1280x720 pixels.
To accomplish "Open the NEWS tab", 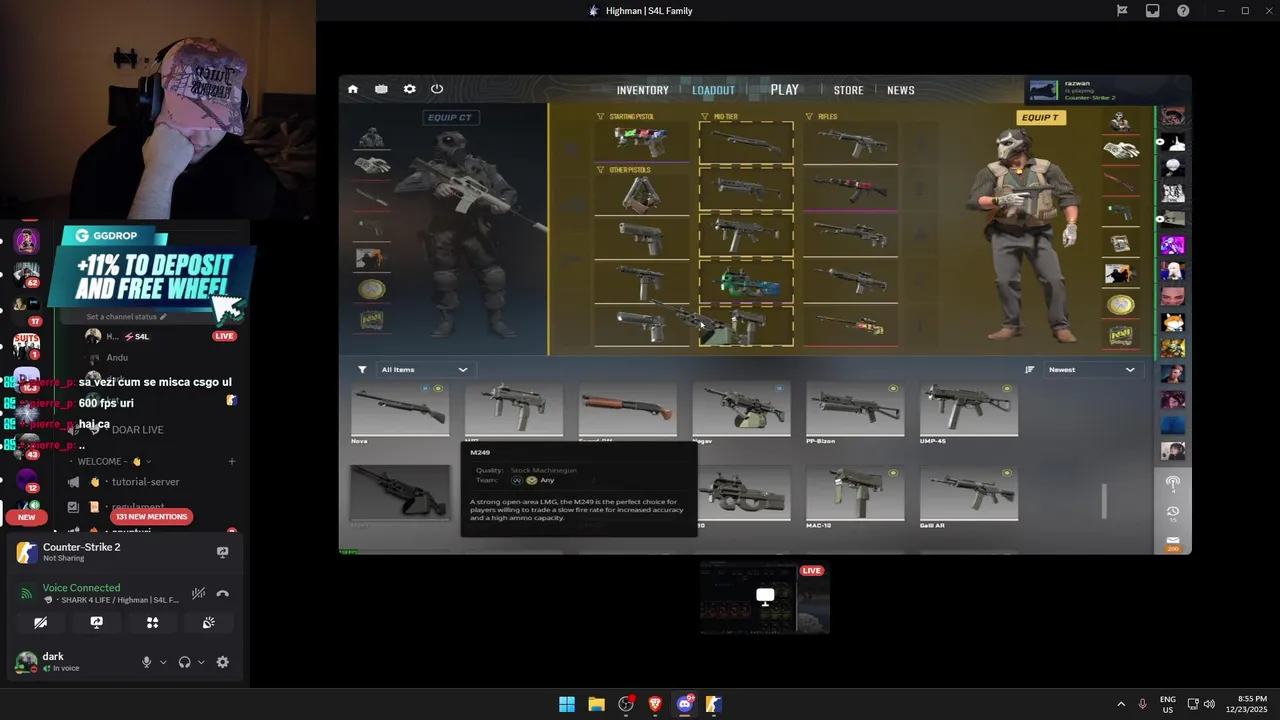I will coord(900,90).
